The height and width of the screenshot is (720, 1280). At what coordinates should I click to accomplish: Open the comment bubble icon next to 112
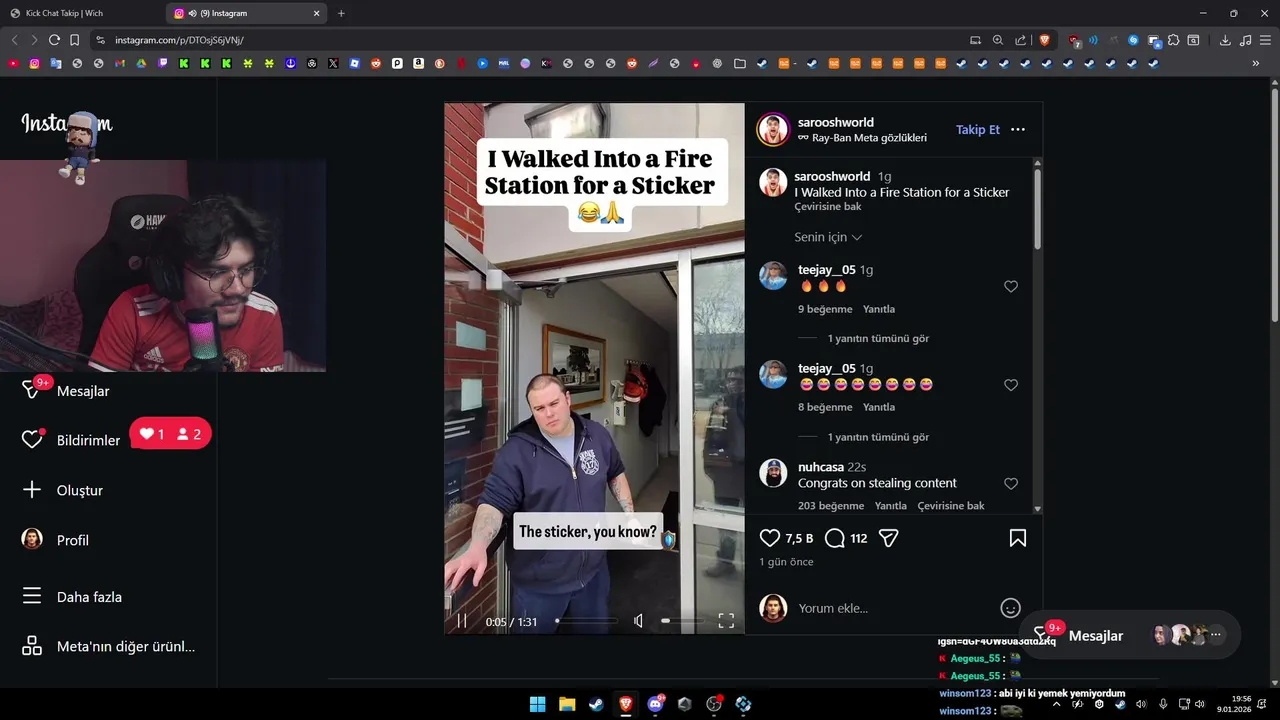(x=835, y=538)
